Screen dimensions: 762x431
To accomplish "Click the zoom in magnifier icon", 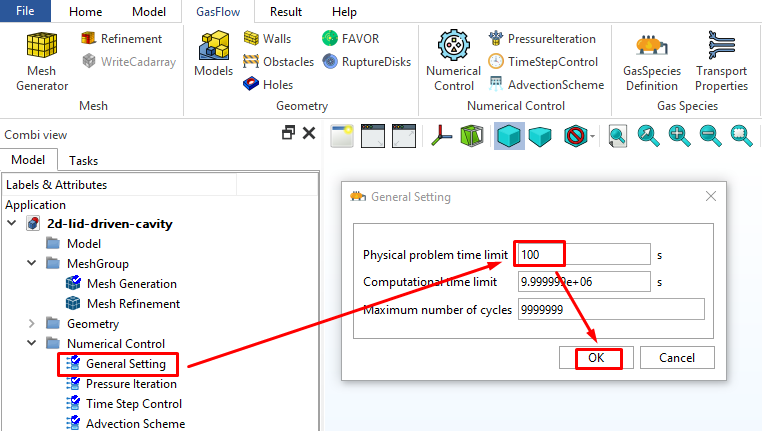I will (679, 135).
